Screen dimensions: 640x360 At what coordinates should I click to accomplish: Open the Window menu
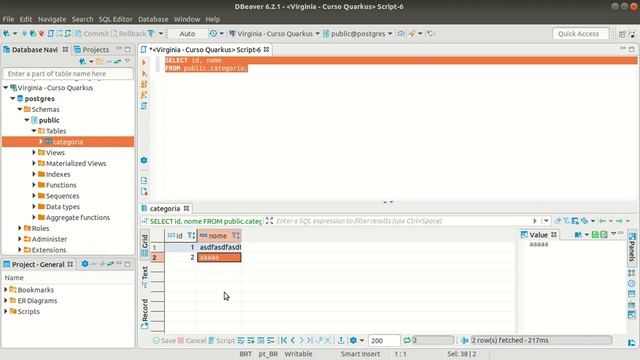[x=187, y=19]
